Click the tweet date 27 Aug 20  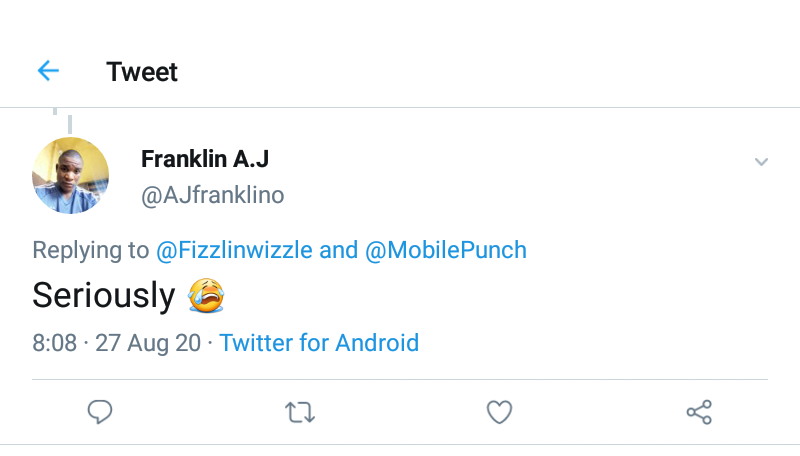point(148,343)
